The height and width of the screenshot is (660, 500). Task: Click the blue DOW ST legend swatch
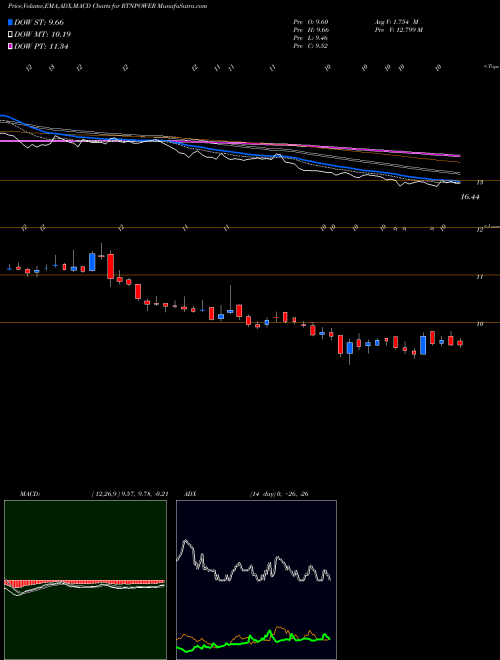click(10, 22)
